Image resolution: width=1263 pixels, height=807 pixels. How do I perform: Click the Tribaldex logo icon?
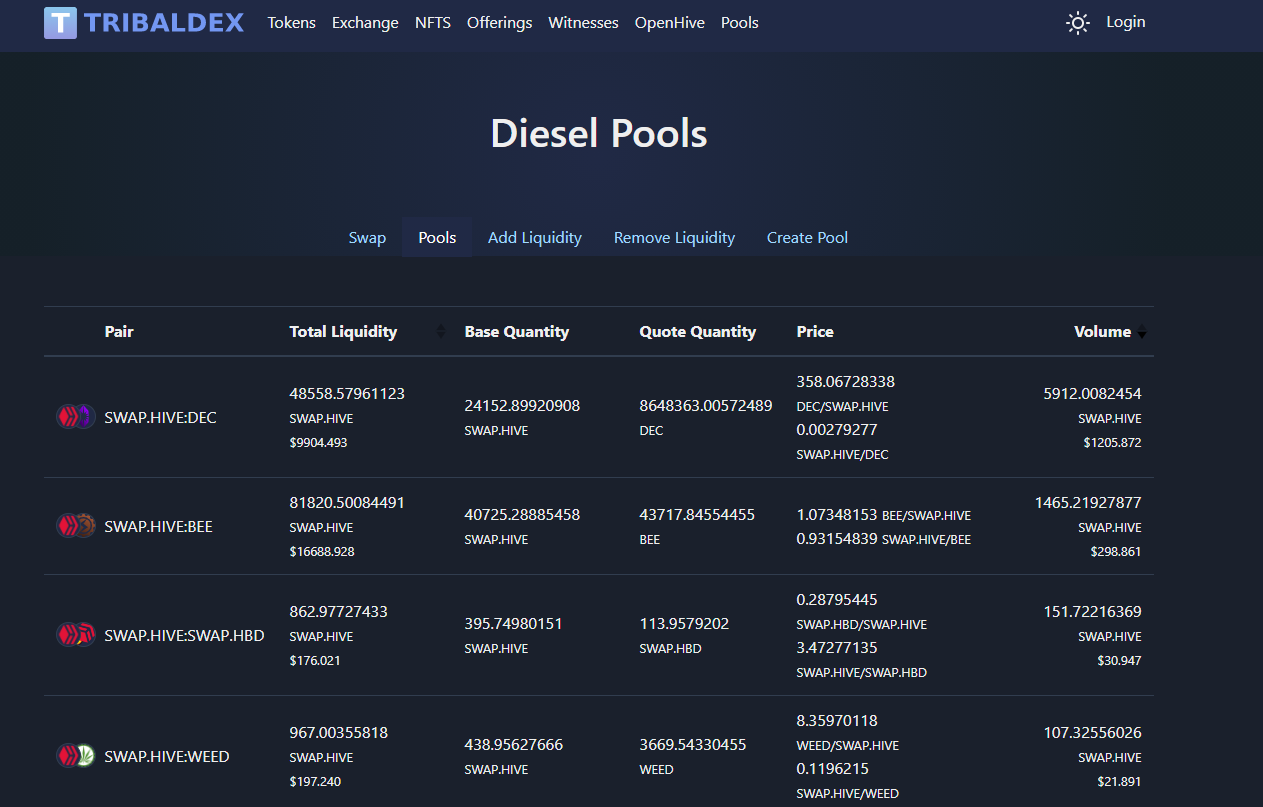pyautogui.click(x=61, y=22)
